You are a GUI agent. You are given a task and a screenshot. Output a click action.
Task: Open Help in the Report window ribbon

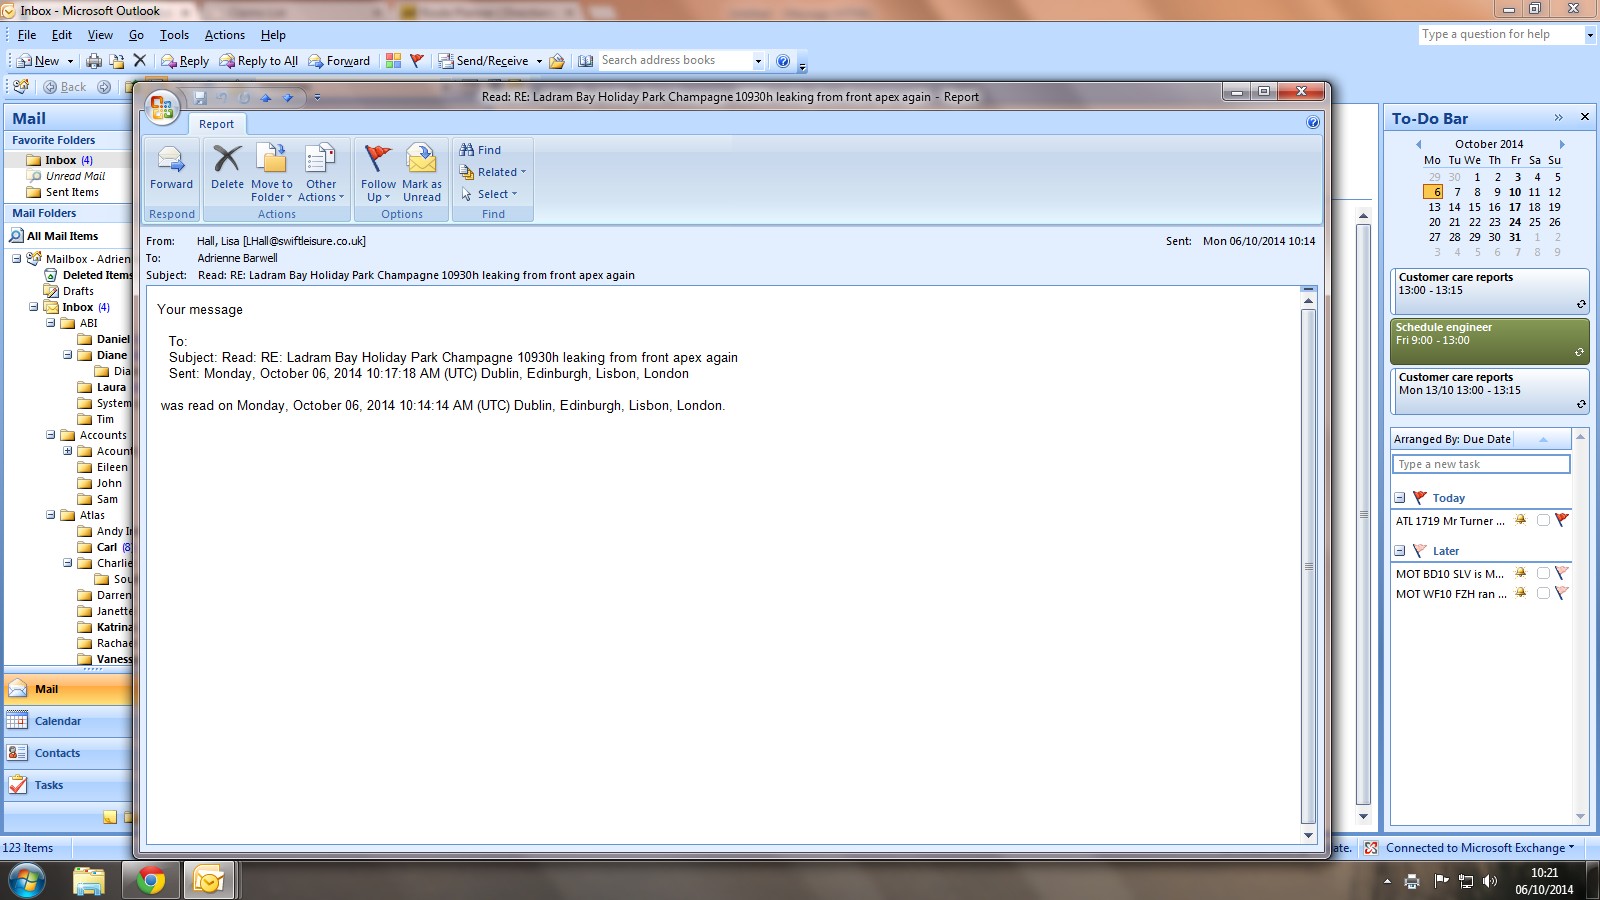click(1313, 123)
